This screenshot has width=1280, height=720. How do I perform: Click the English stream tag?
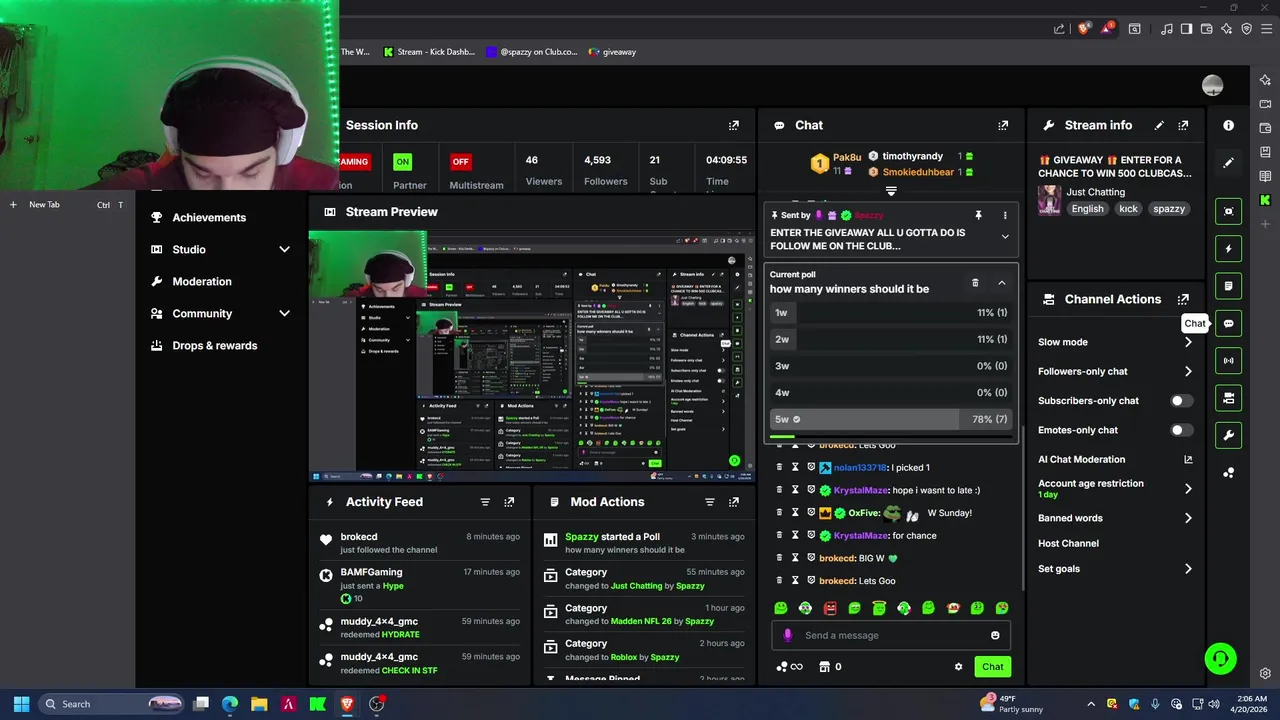pos(1087,209)
